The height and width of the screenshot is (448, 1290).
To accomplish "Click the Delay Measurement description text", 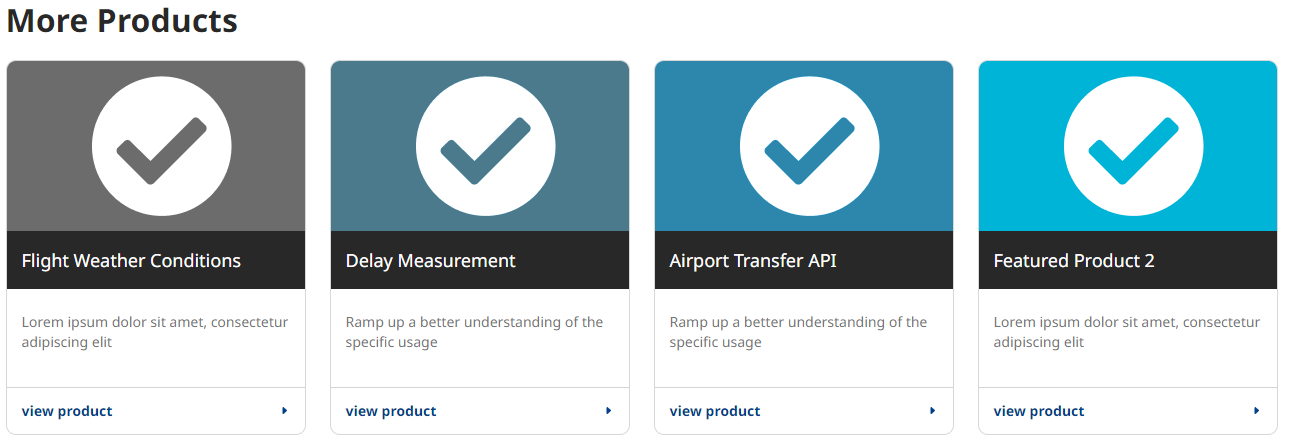I will (475, 332).
